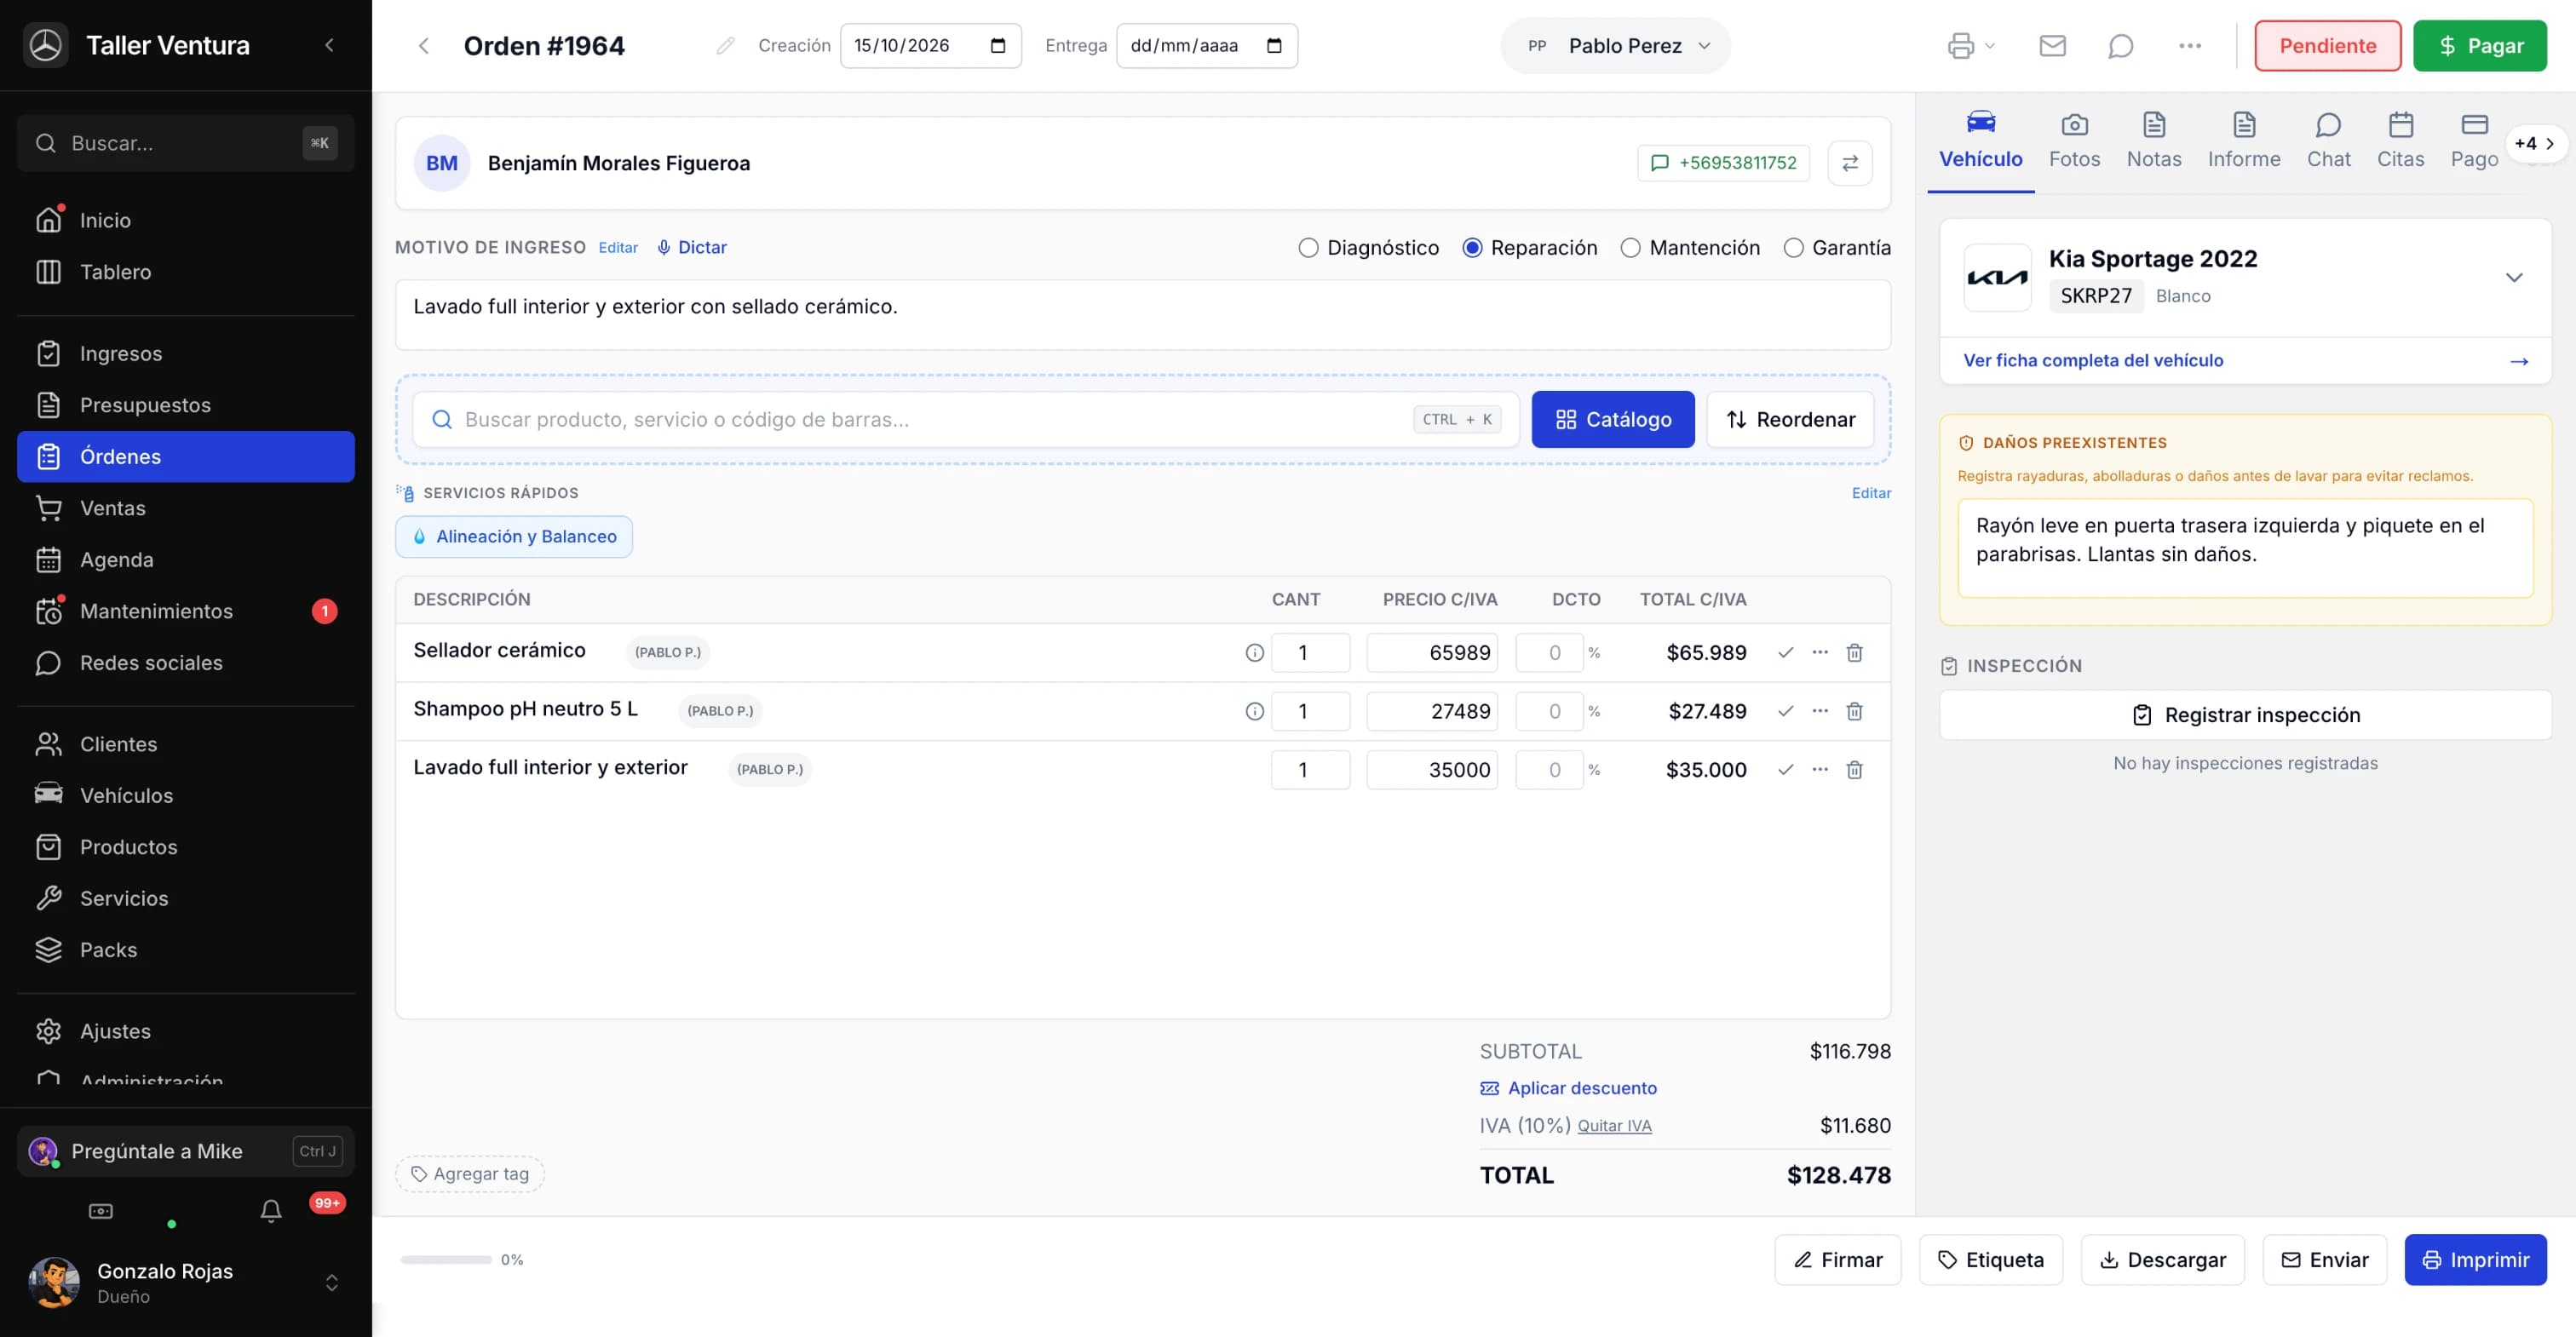Viewport: 2576px width, 1337px height.
Task: Click the green Pagar button
Action: (2479, 46)
